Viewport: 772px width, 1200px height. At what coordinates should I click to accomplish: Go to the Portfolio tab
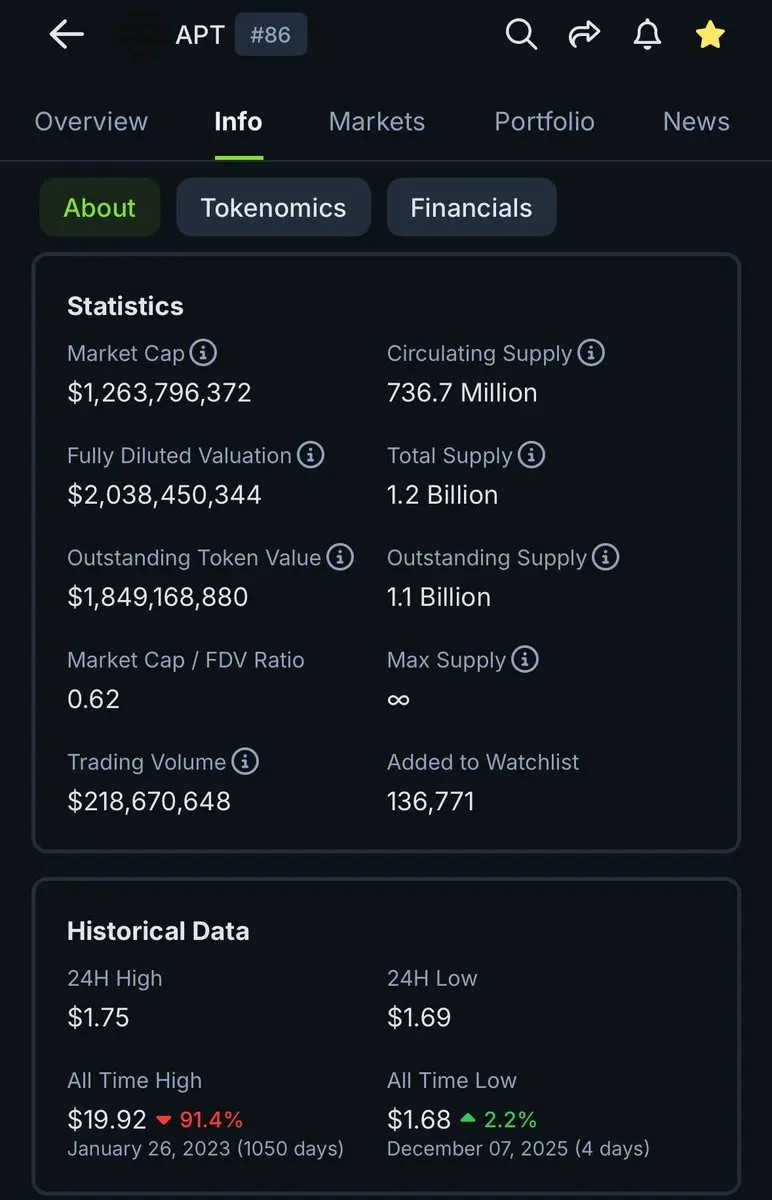click(544, 122)
